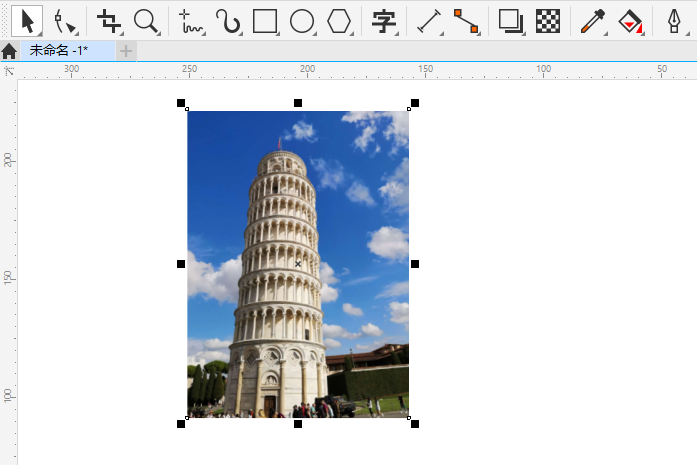Select the Drop Shadow tool
This screenshot has height=465, width=697.
pyautogui.click(x=510, y=20)
